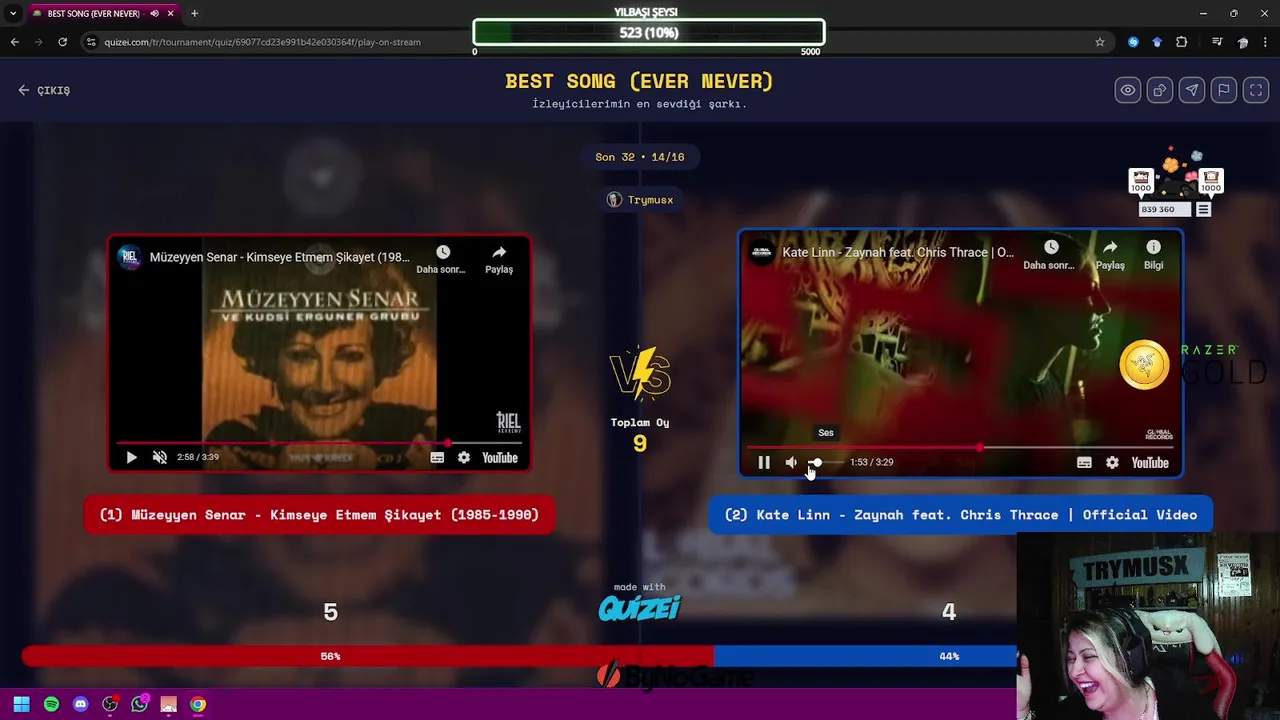
Task: Open settings gear on Müzeyyen Senar video
Action: tap(464, 457)
